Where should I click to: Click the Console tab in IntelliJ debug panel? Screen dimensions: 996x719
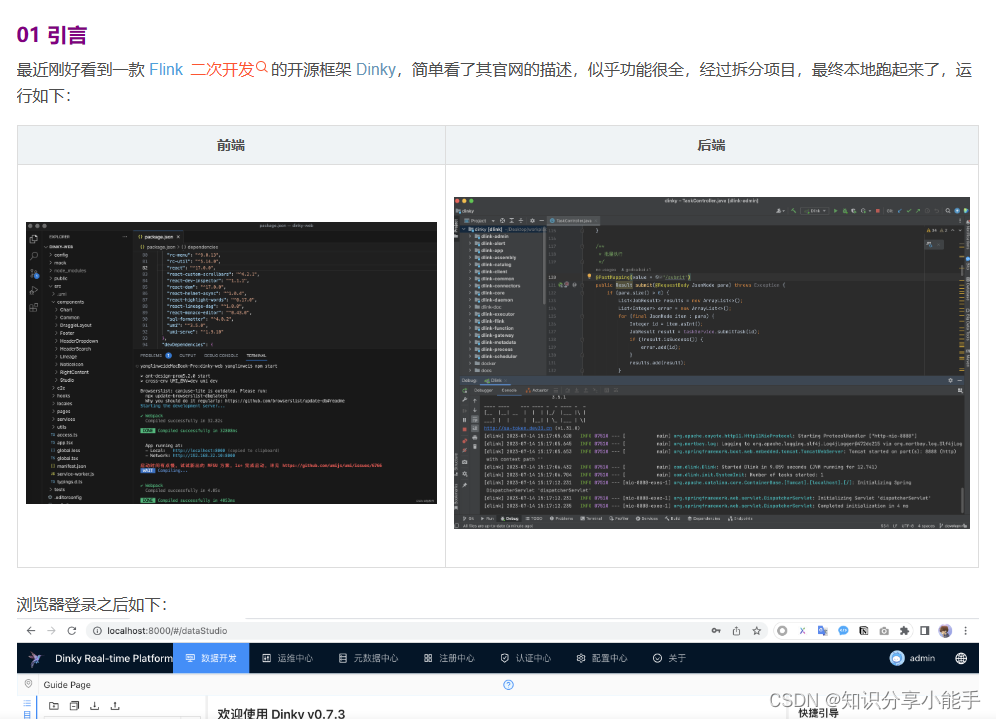coord(509,390)
